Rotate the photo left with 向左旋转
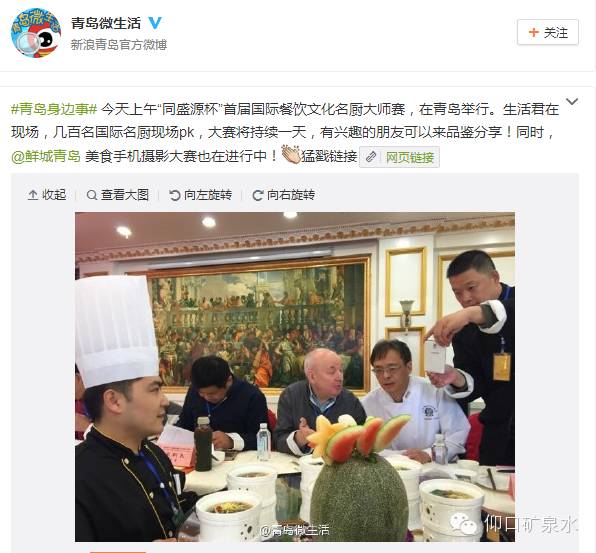Screen dimensions: 596x553 tap(200, 195)
